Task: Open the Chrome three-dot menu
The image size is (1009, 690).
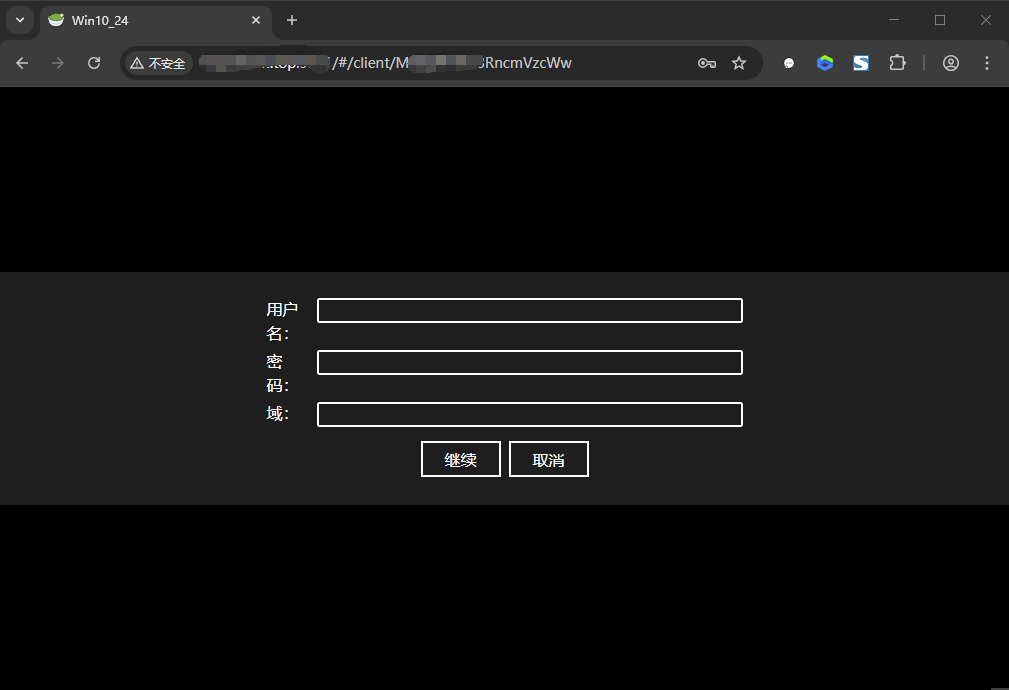Action: pyautogui.click(x=987, y=63)
